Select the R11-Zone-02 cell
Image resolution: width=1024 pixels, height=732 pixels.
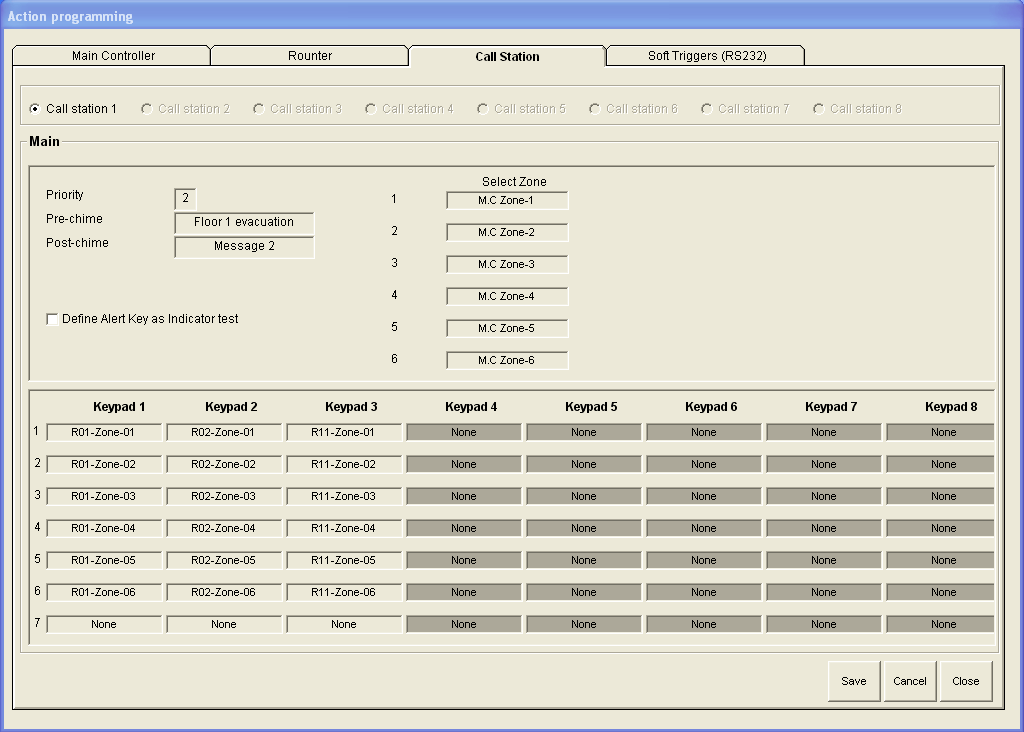pos(344,464)
